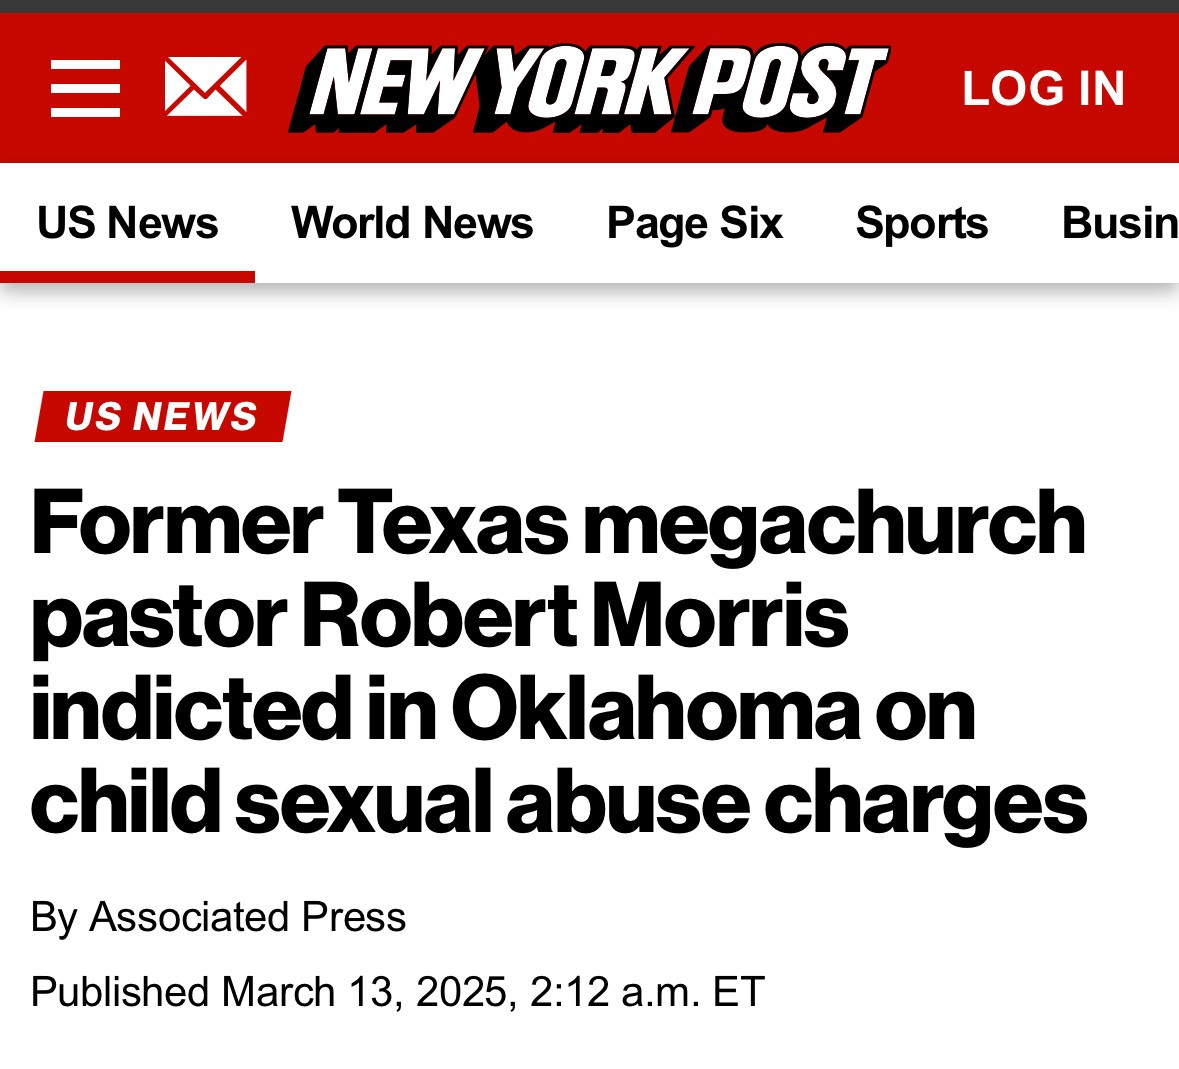Click the New York Post logo
This screenshot has width=1179, height=1069.
588,88
